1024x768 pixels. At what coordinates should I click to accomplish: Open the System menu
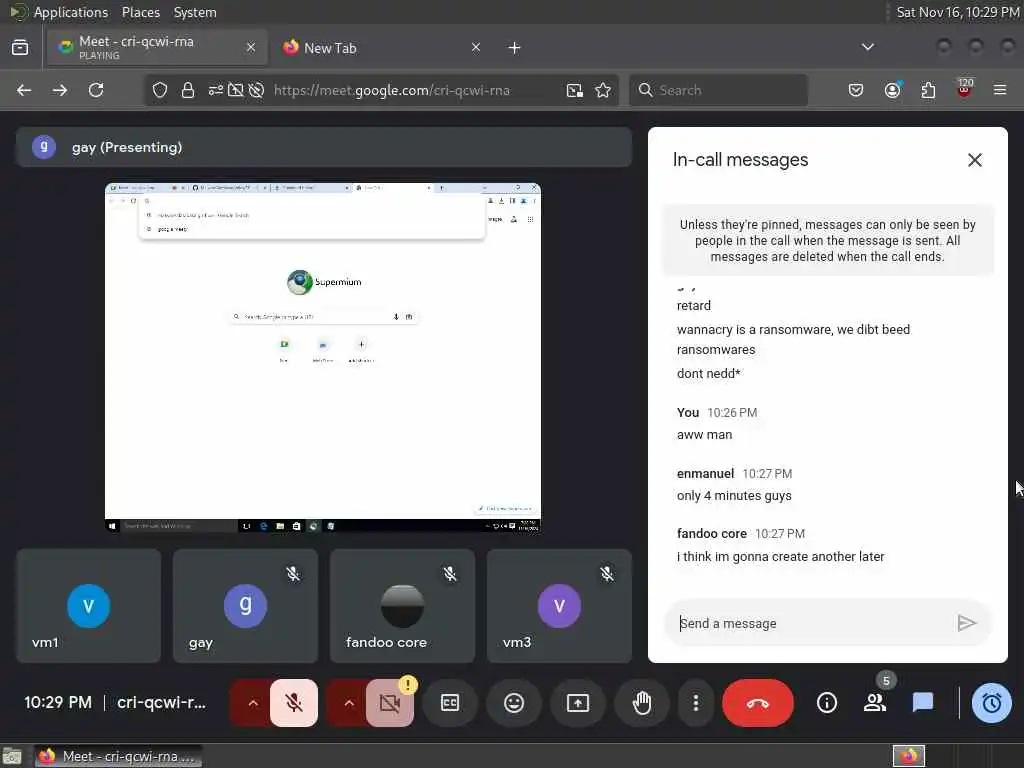coord(195,12)
